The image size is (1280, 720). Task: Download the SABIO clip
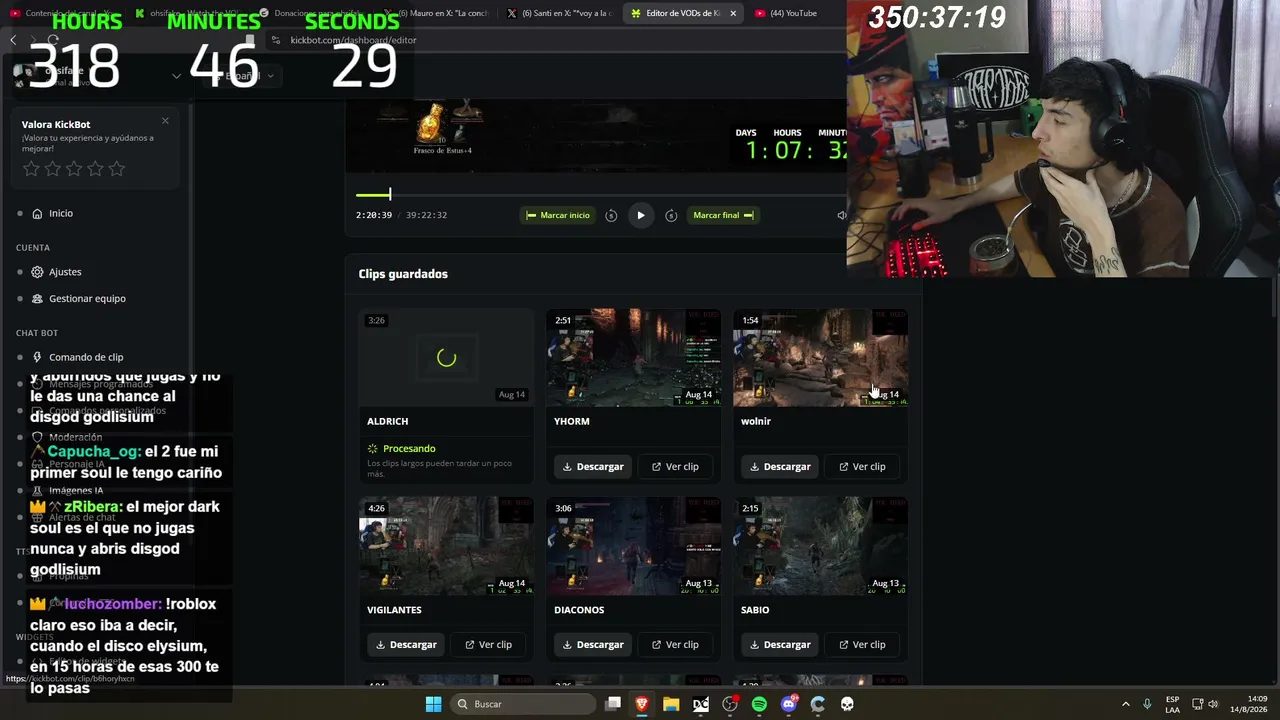click(780, 644)
